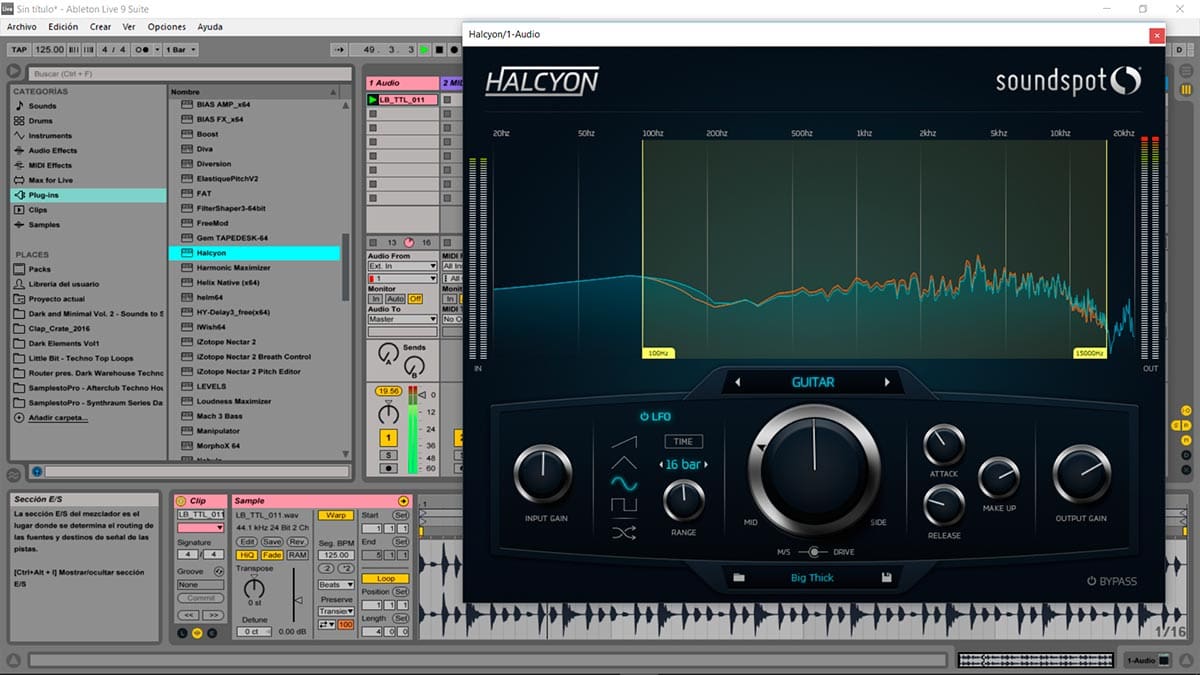Viewport: 1200px width, 675px height.
Task: Launch the LB_TTL_011 clip play triangle
Action: (x=373, y=100)
